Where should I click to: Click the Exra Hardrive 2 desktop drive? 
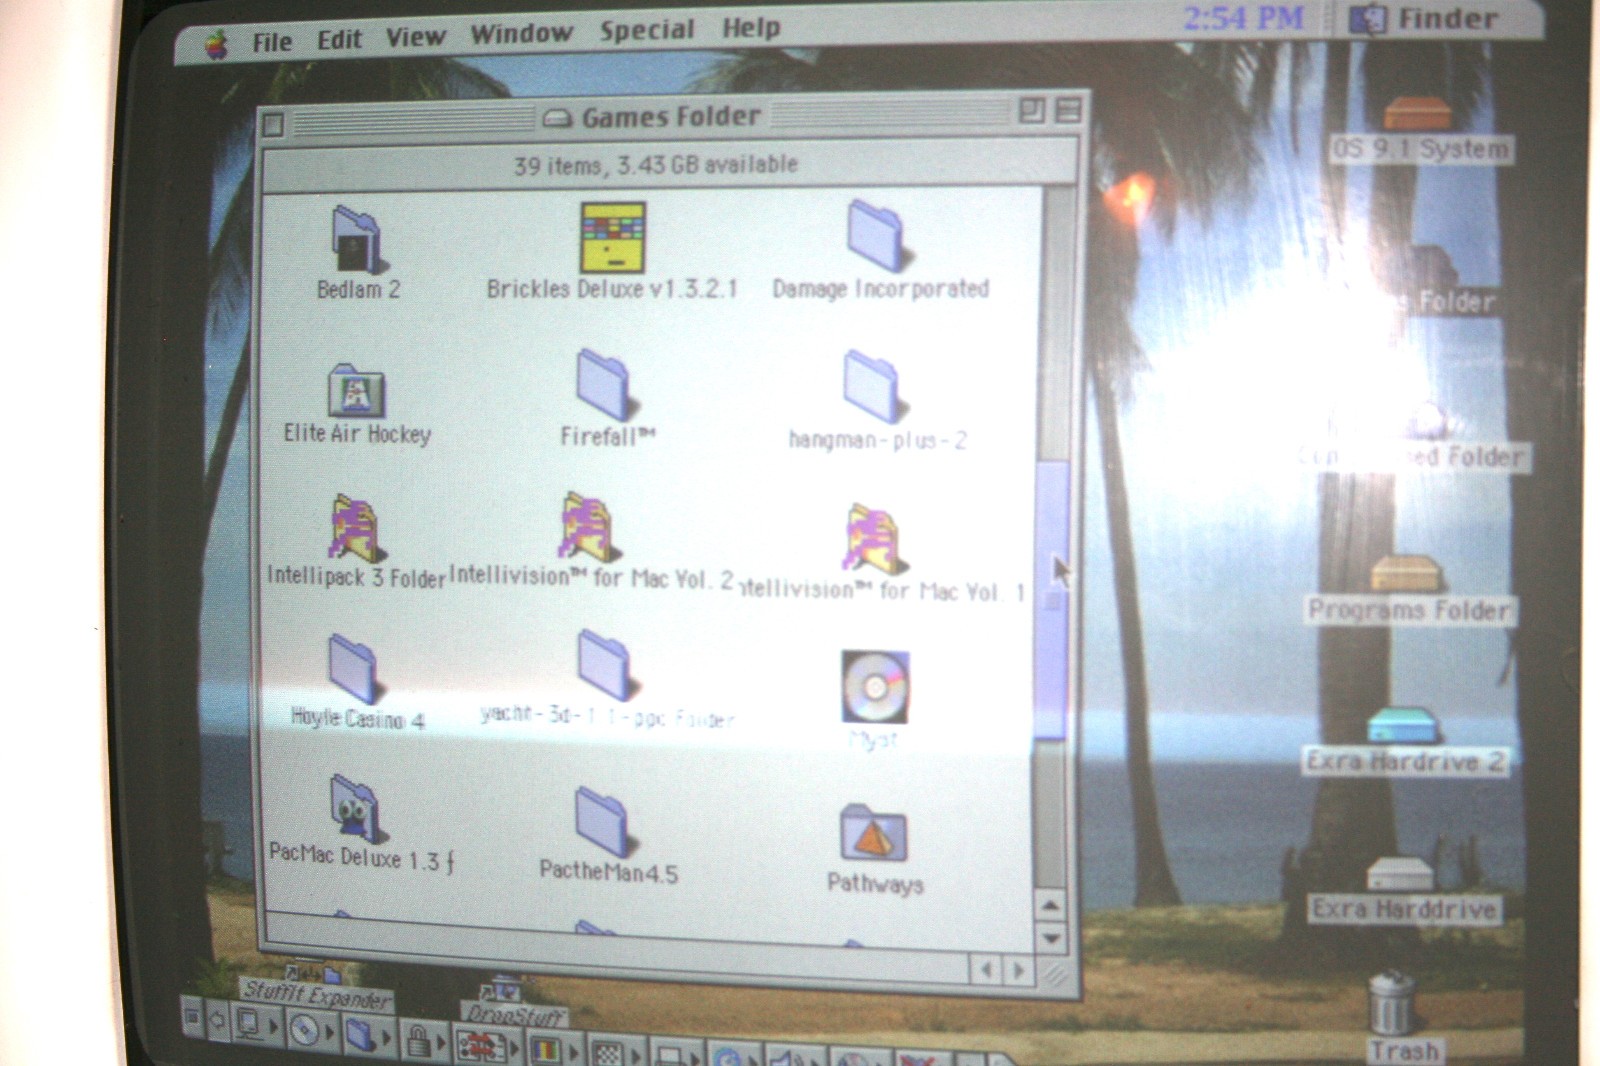[1402, 726]
